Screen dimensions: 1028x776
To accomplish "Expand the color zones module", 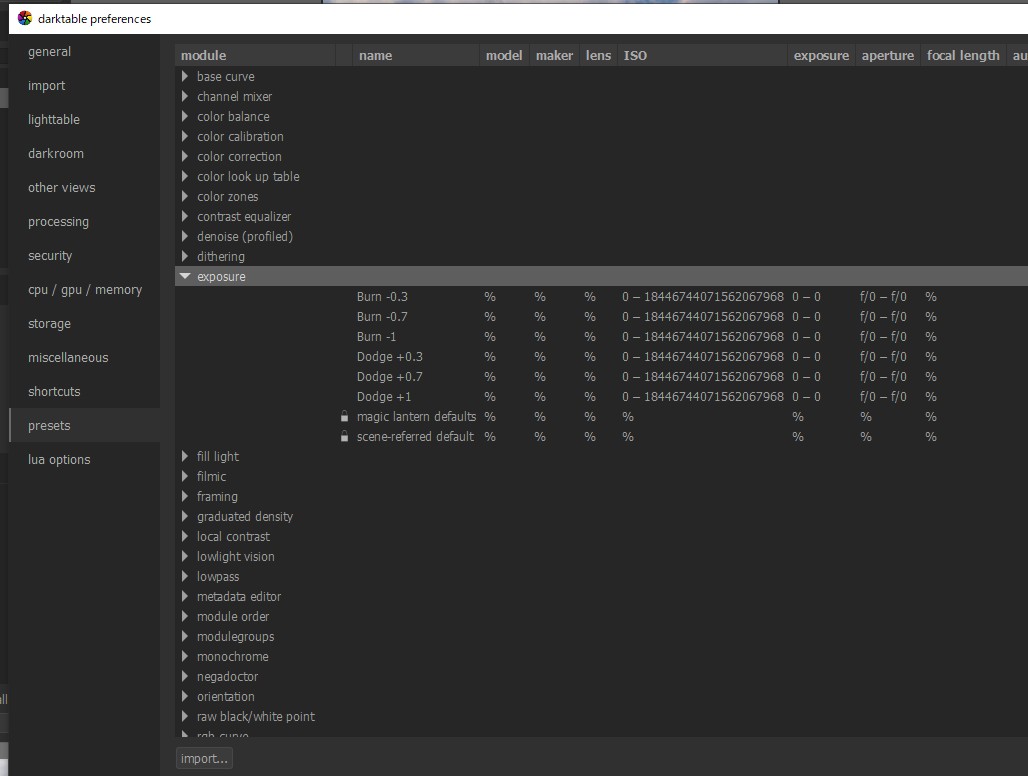I will (x=185, y=196).
